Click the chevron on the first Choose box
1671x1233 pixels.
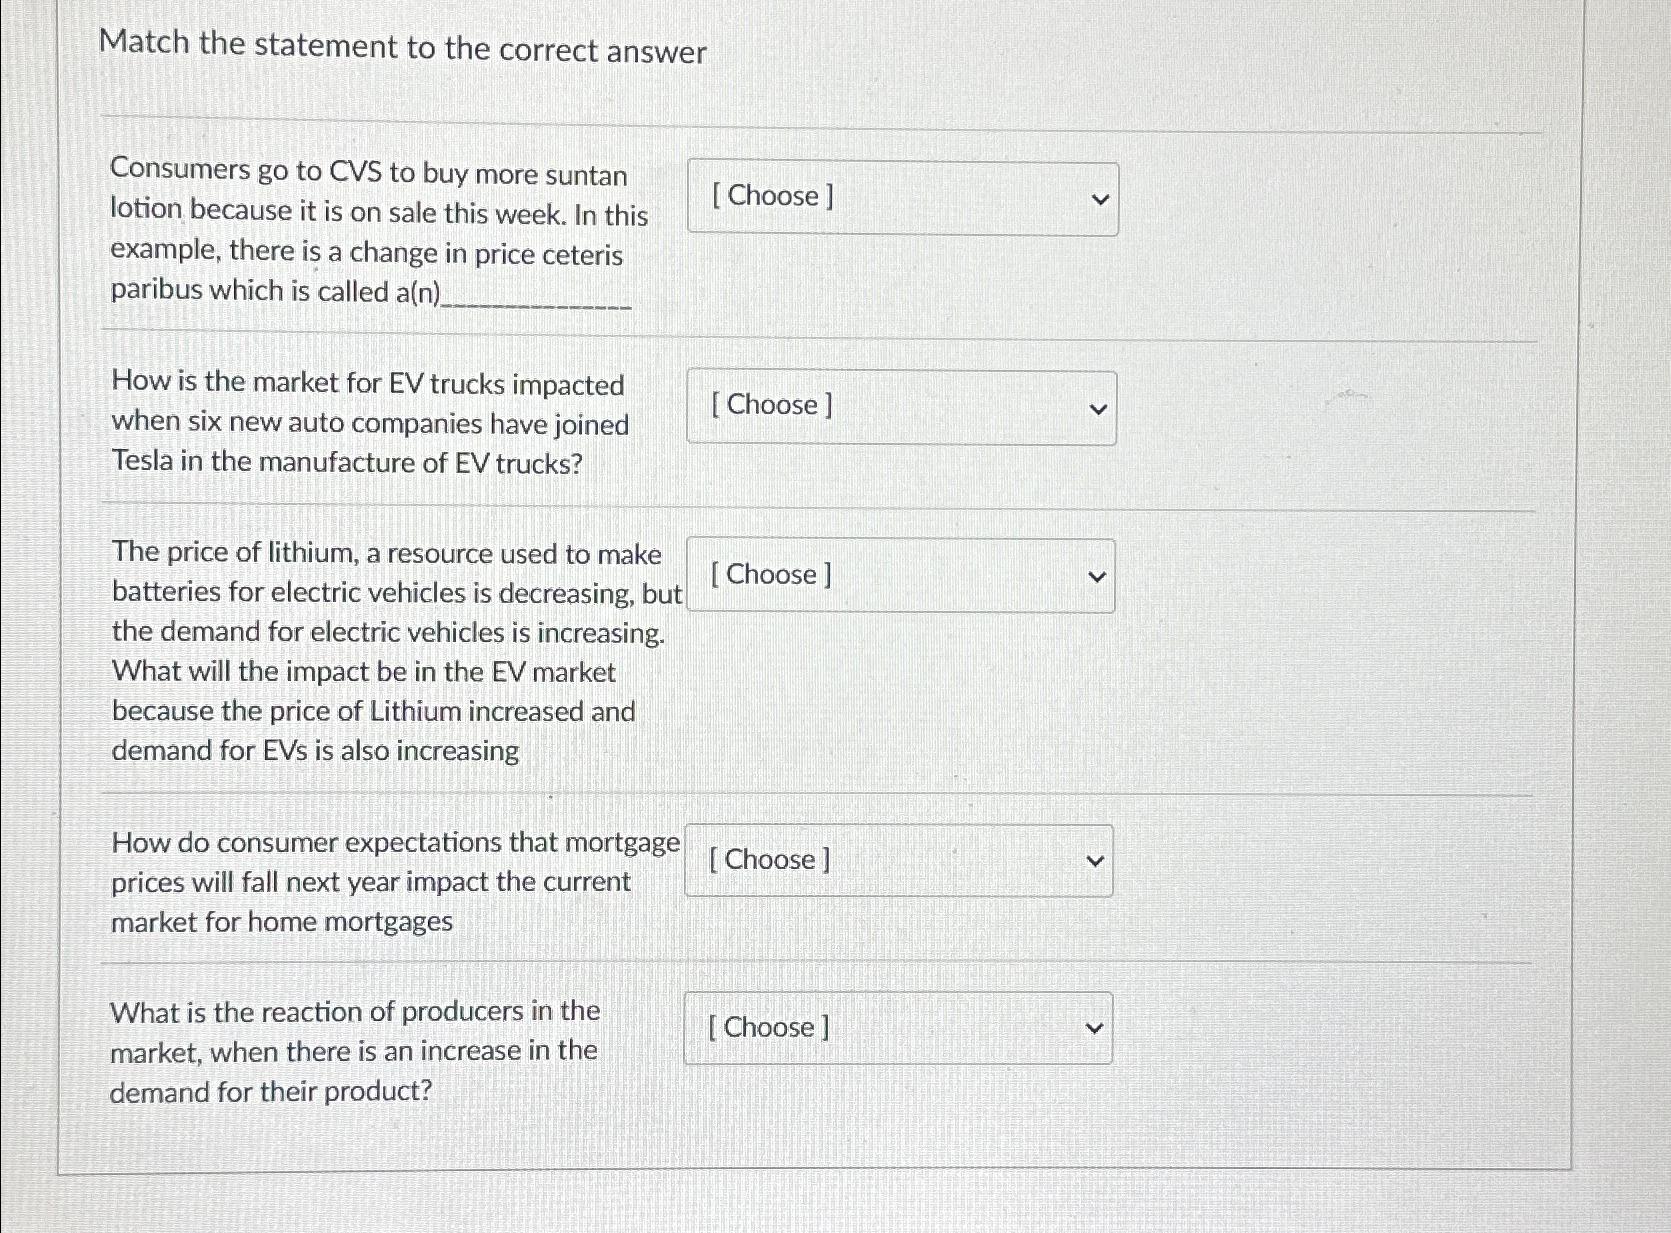[x=1099, y=199]
